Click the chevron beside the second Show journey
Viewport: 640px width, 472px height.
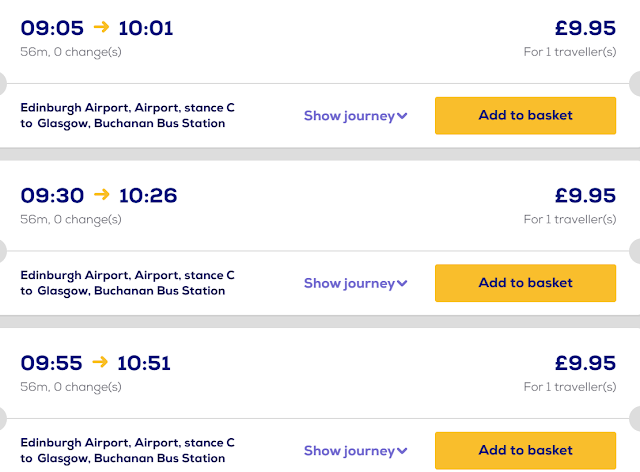[x=402, y=283]
